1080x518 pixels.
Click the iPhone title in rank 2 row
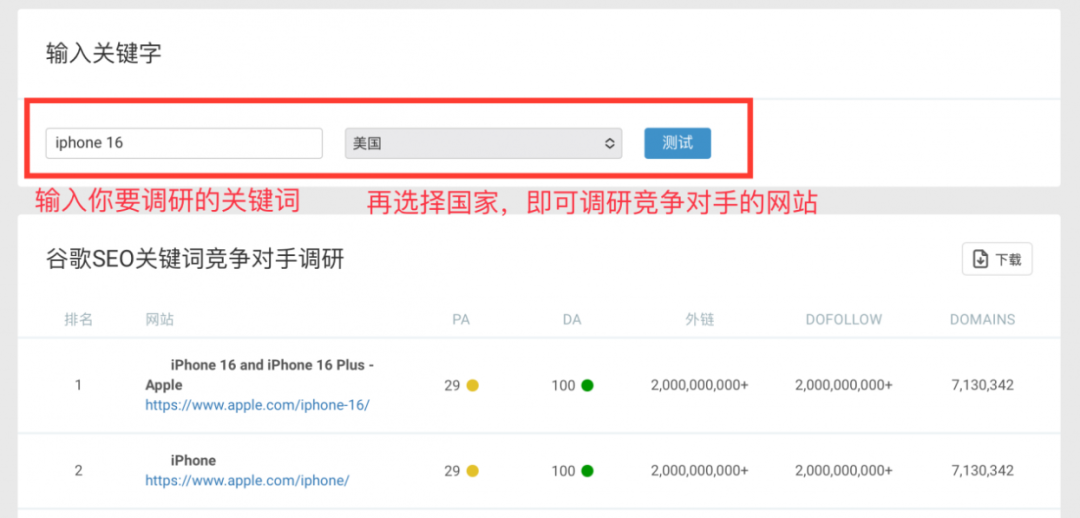194,460
